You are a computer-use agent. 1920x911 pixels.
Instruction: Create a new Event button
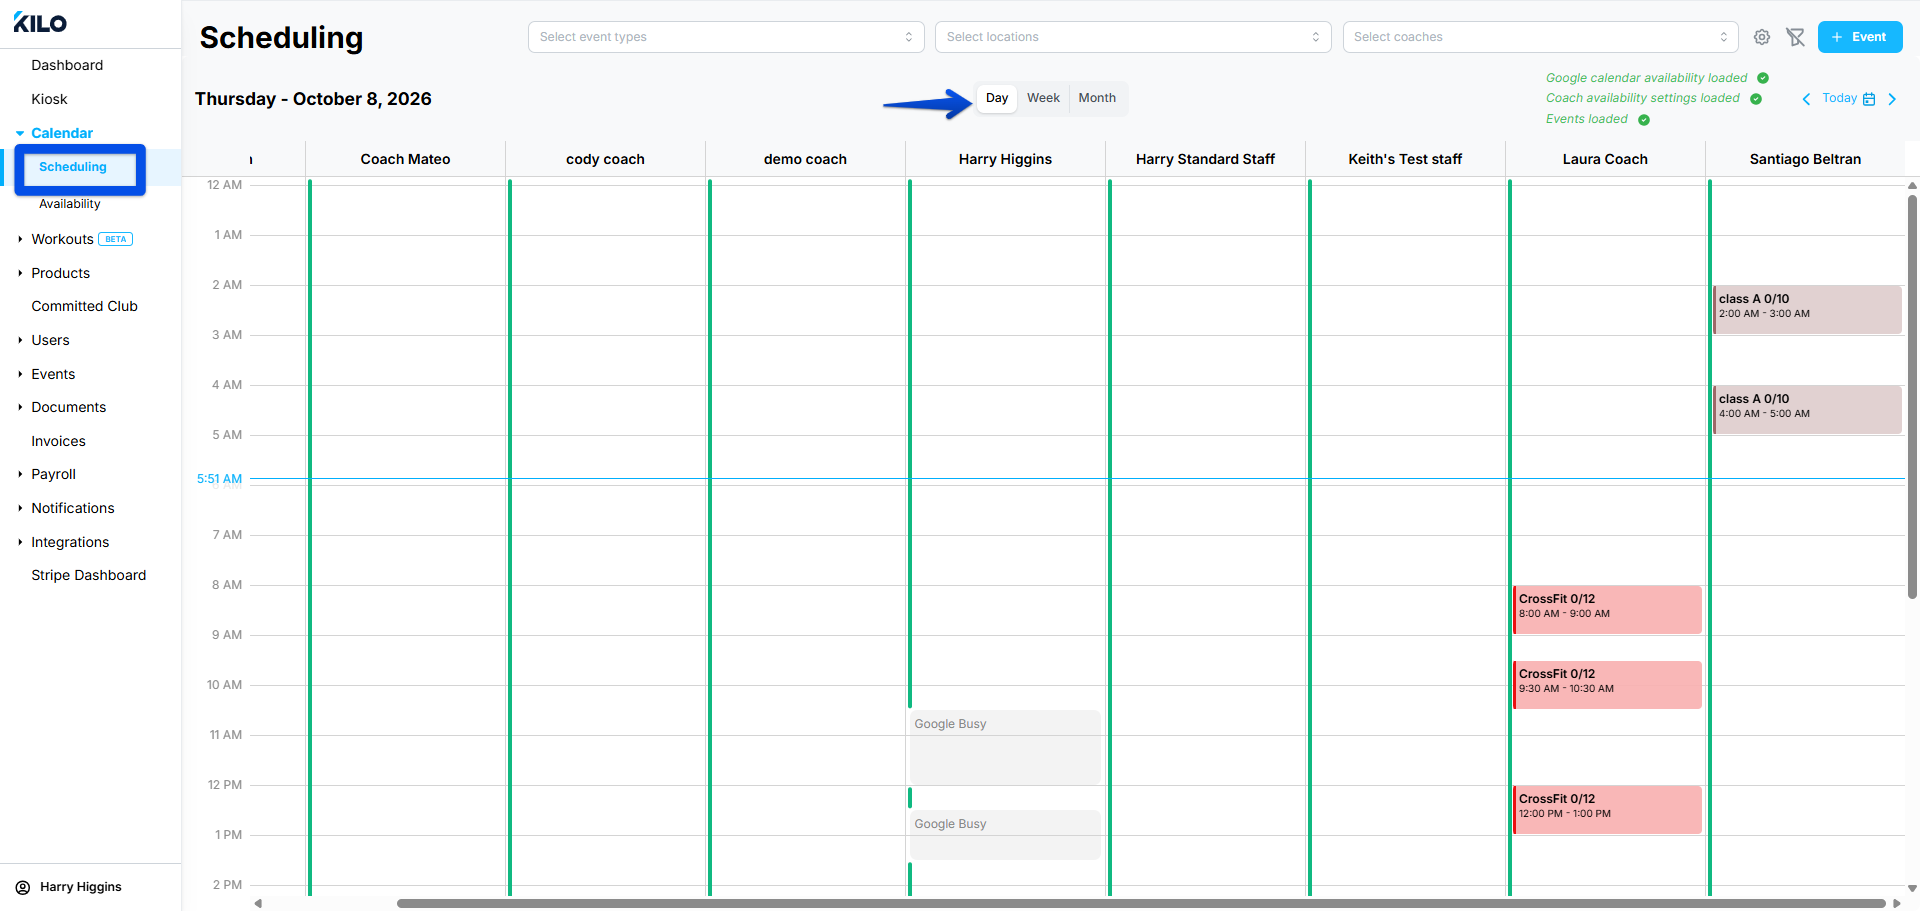pyautogui.click(x=1860, y=37)
